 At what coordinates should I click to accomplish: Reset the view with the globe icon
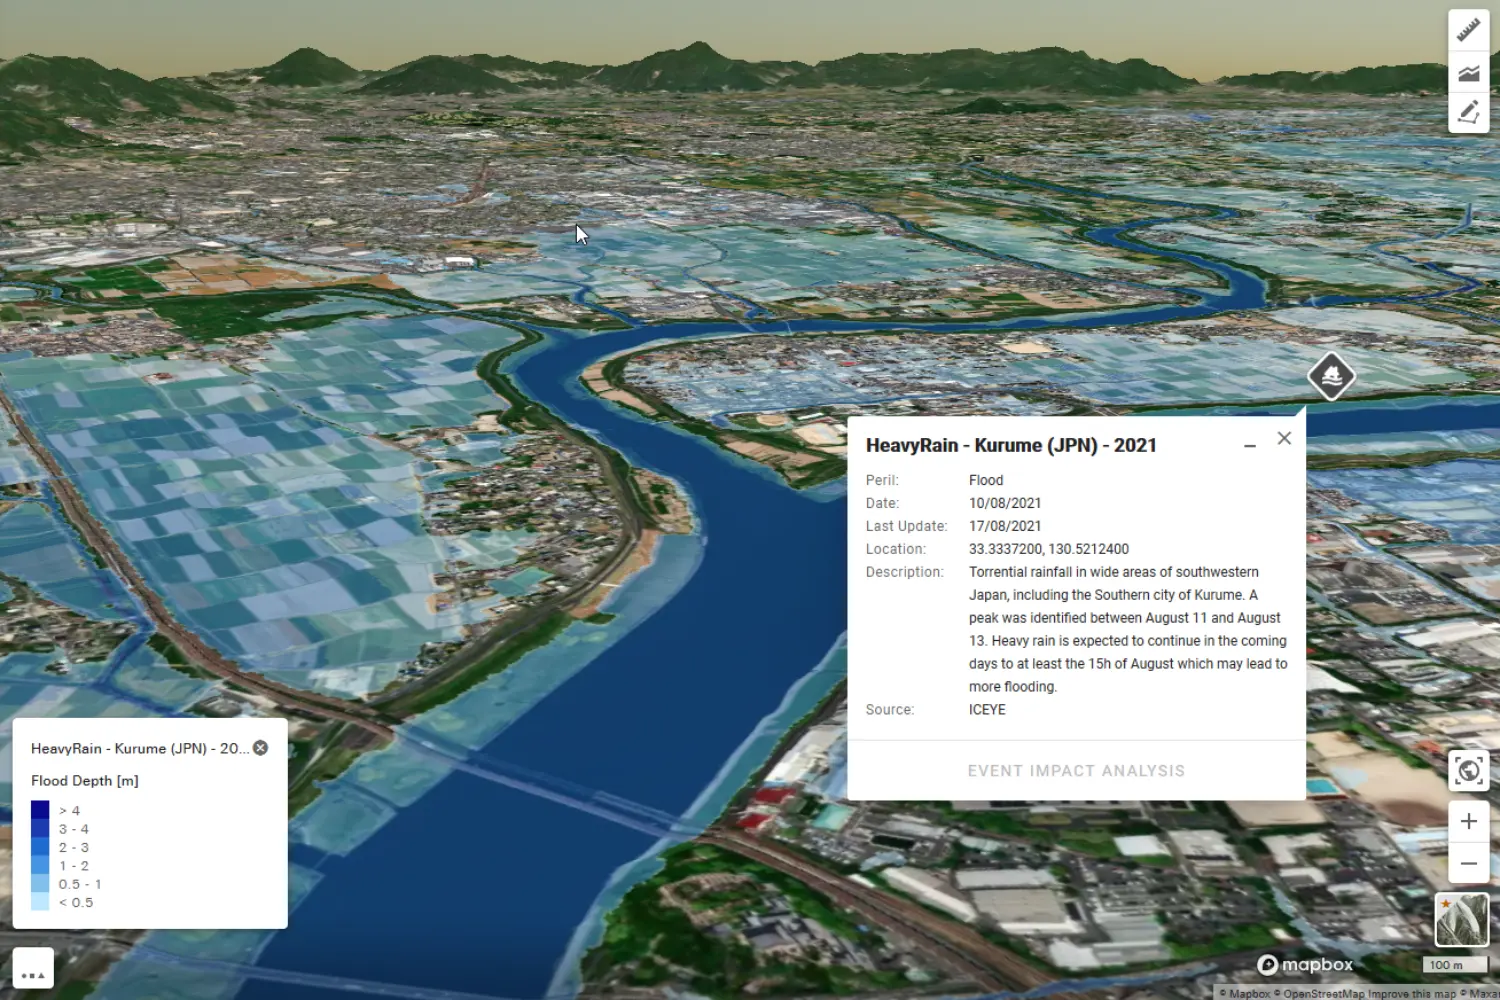[x=1468, y=771]
